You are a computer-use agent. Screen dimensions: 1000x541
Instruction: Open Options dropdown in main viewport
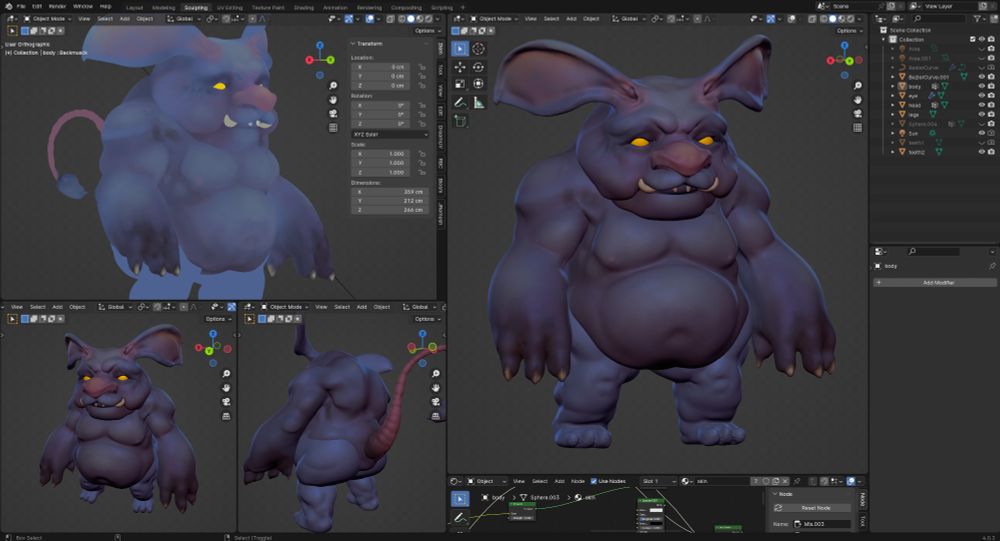click(849, 31)
